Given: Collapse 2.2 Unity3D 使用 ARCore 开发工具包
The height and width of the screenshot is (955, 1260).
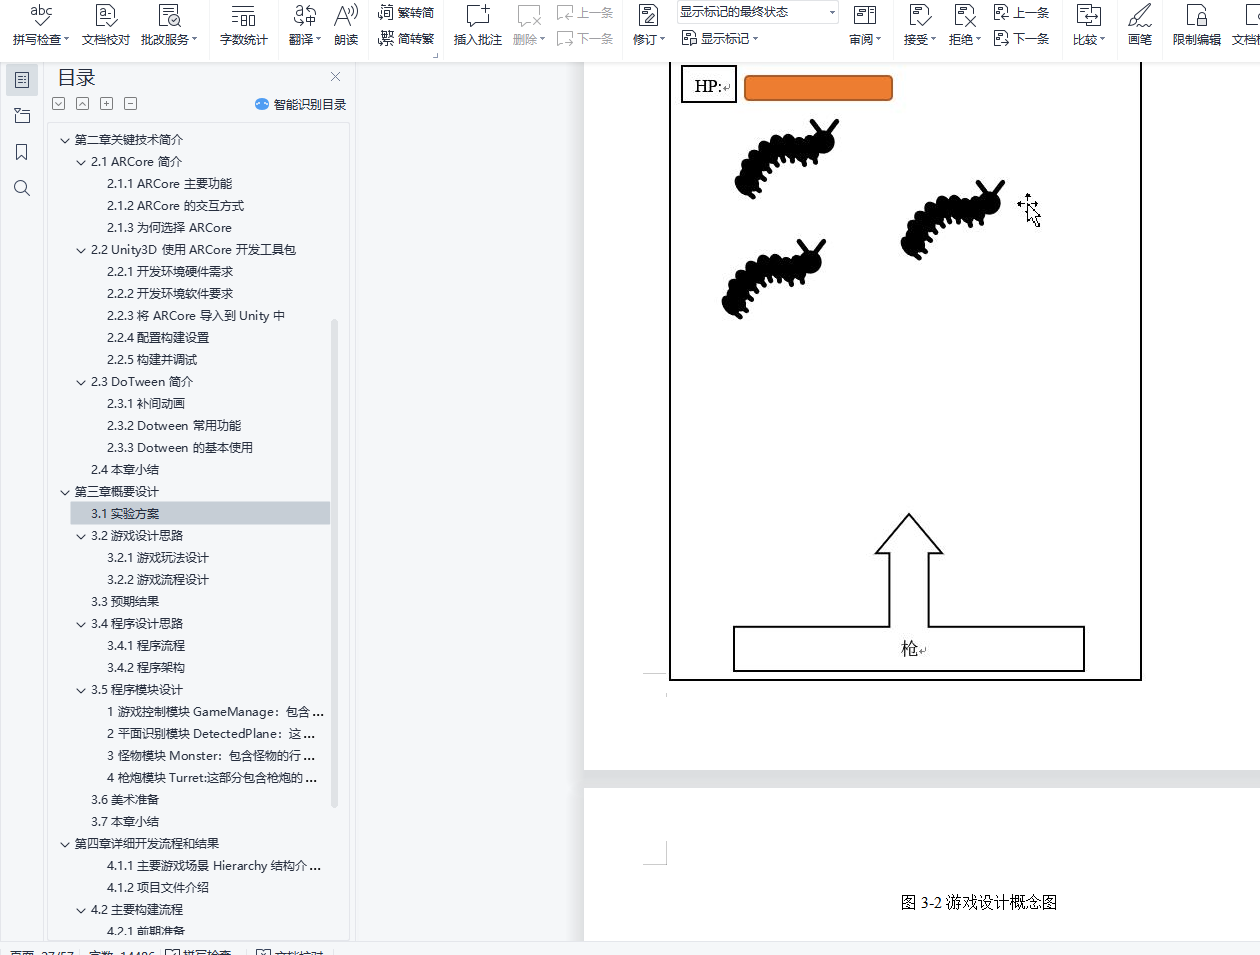Looking at the screenshot, I should pyautogui.click(x=81, y=250).
